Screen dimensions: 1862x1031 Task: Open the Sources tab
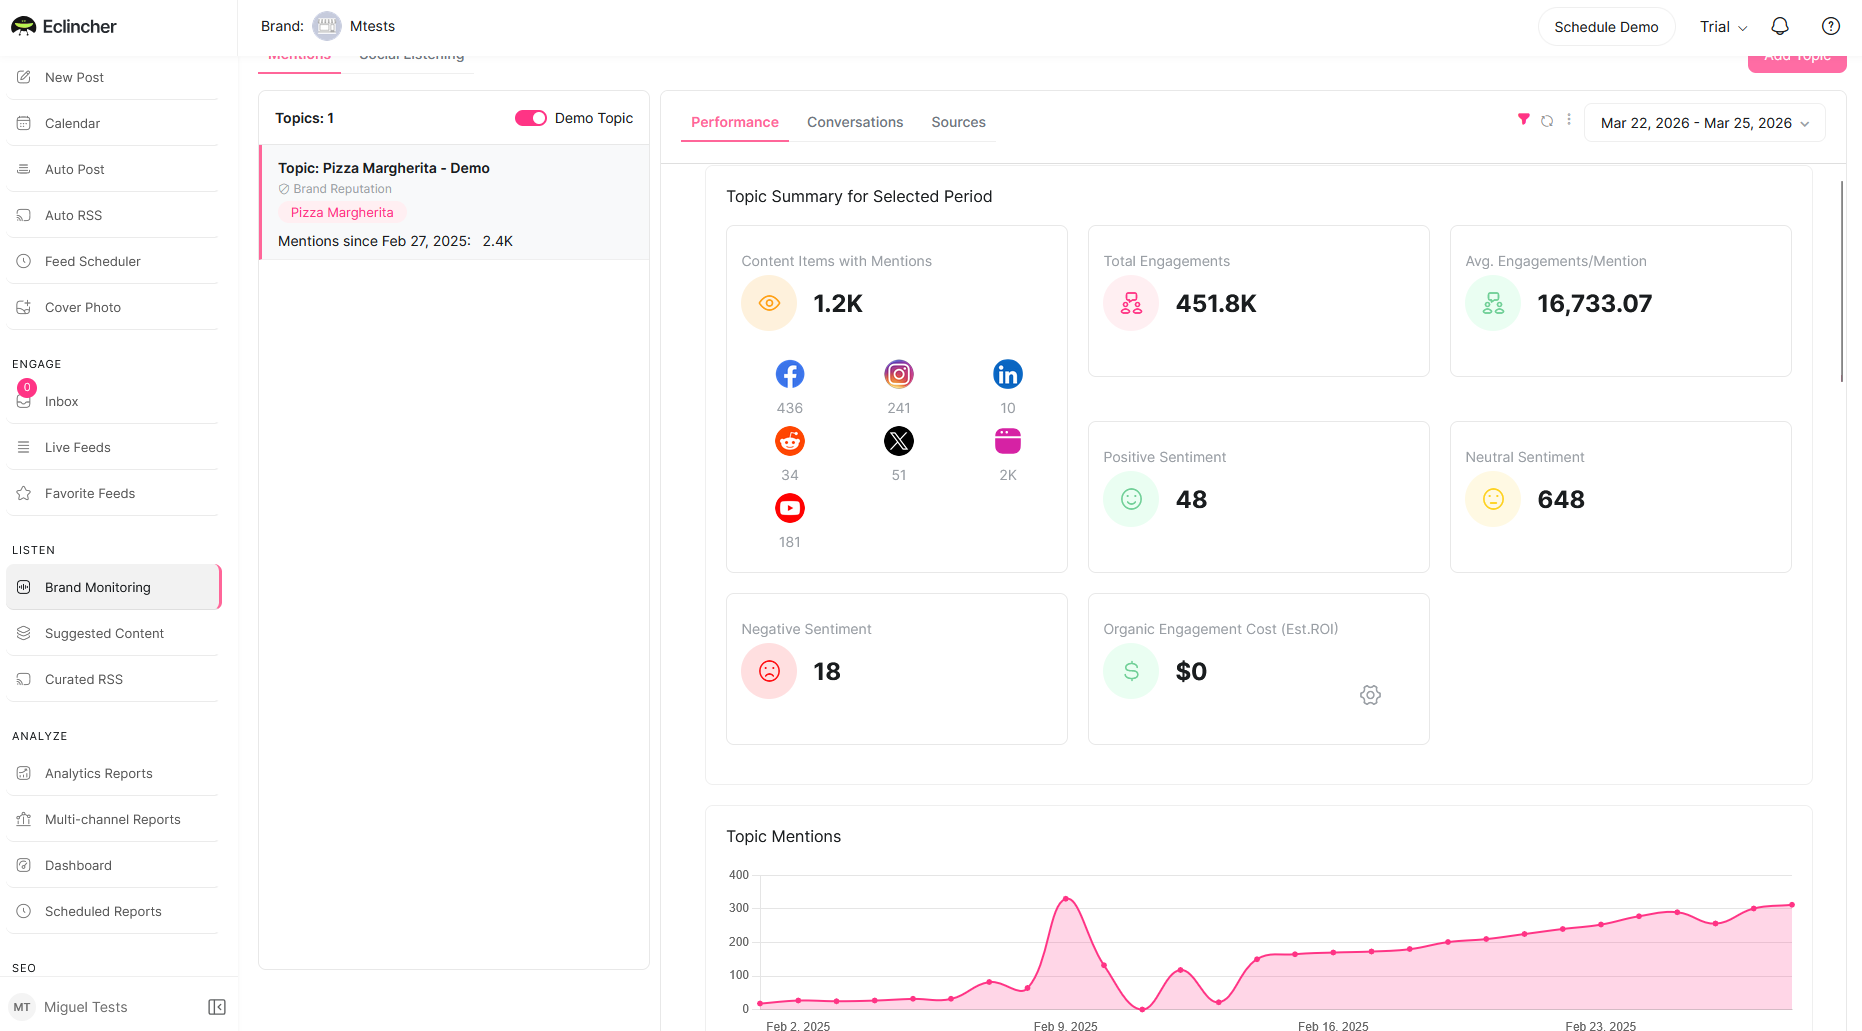point(957,122)
